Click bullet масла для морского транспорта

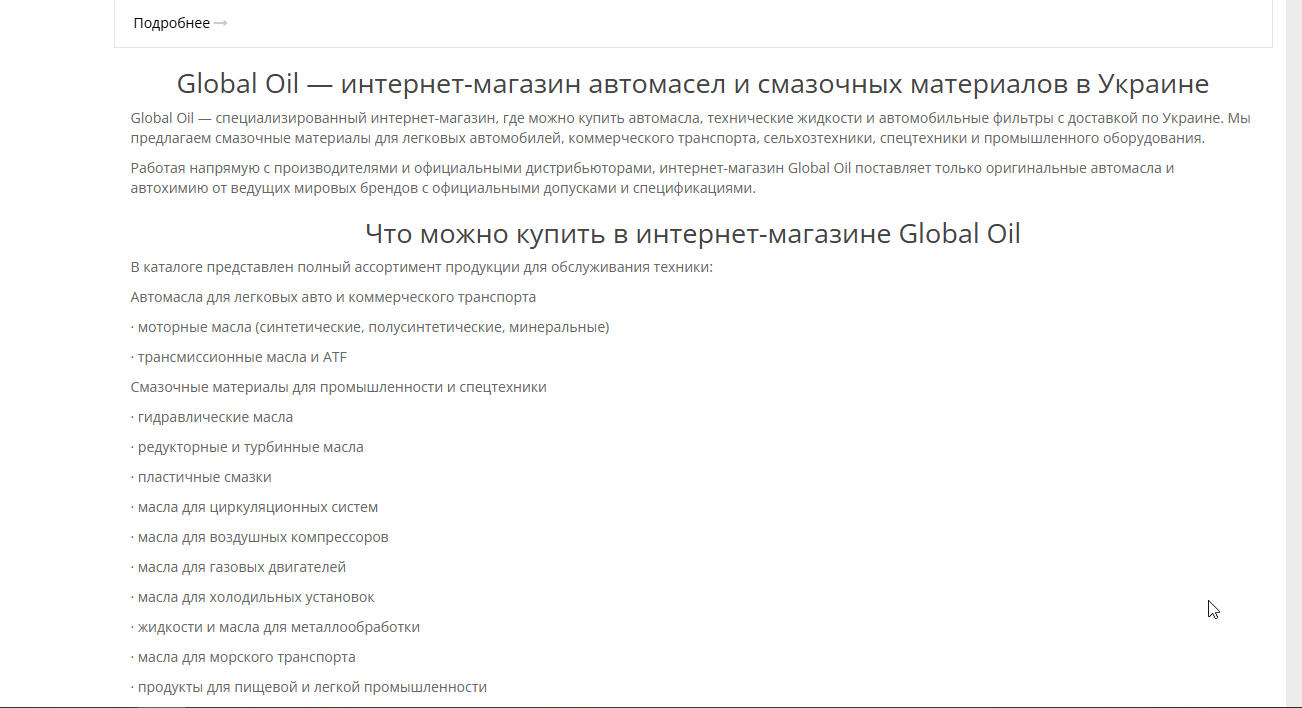(243, 657)
